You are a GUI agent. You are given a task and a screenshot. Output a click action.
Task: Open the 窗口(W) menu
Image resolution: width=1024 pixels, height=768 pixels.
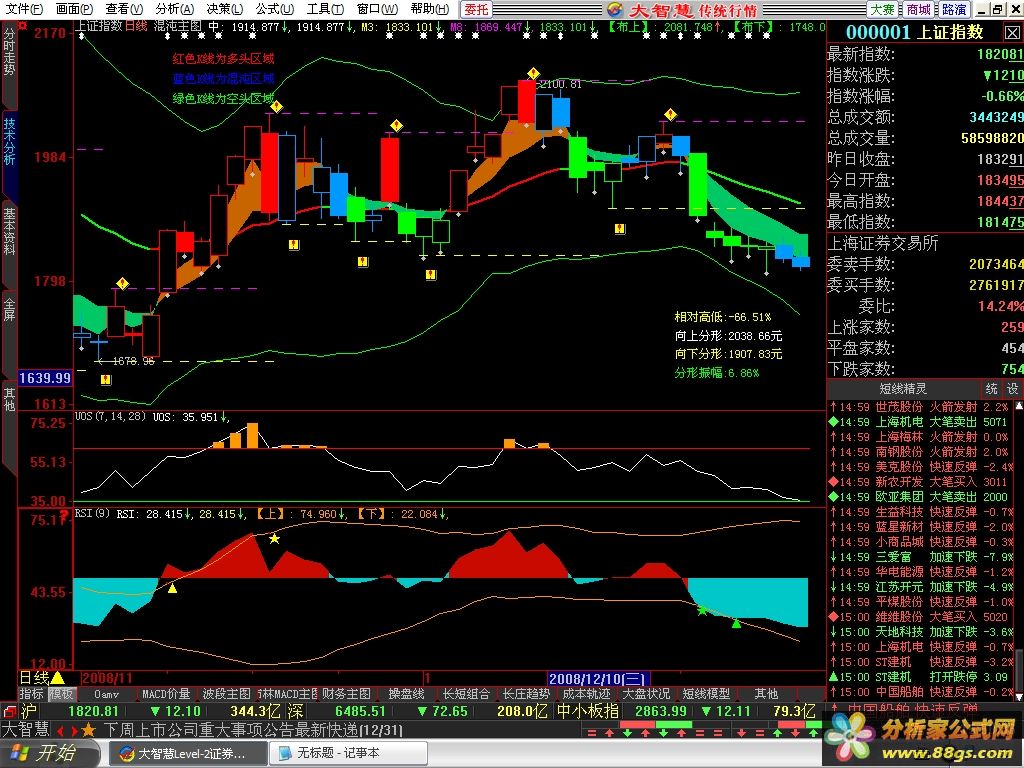click(377, 9)
